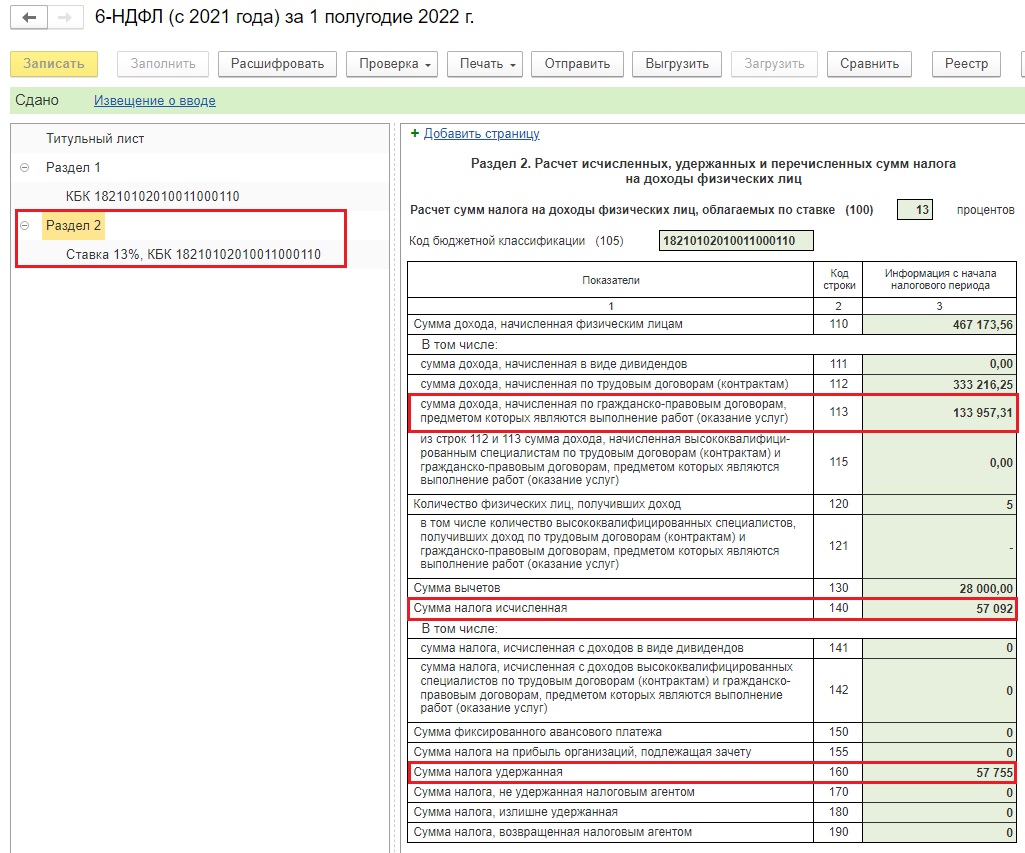Viewport: 1025px width, 853px height.
Task: Click line 130 deductions value 28 000,00
Action: [939, 588]
